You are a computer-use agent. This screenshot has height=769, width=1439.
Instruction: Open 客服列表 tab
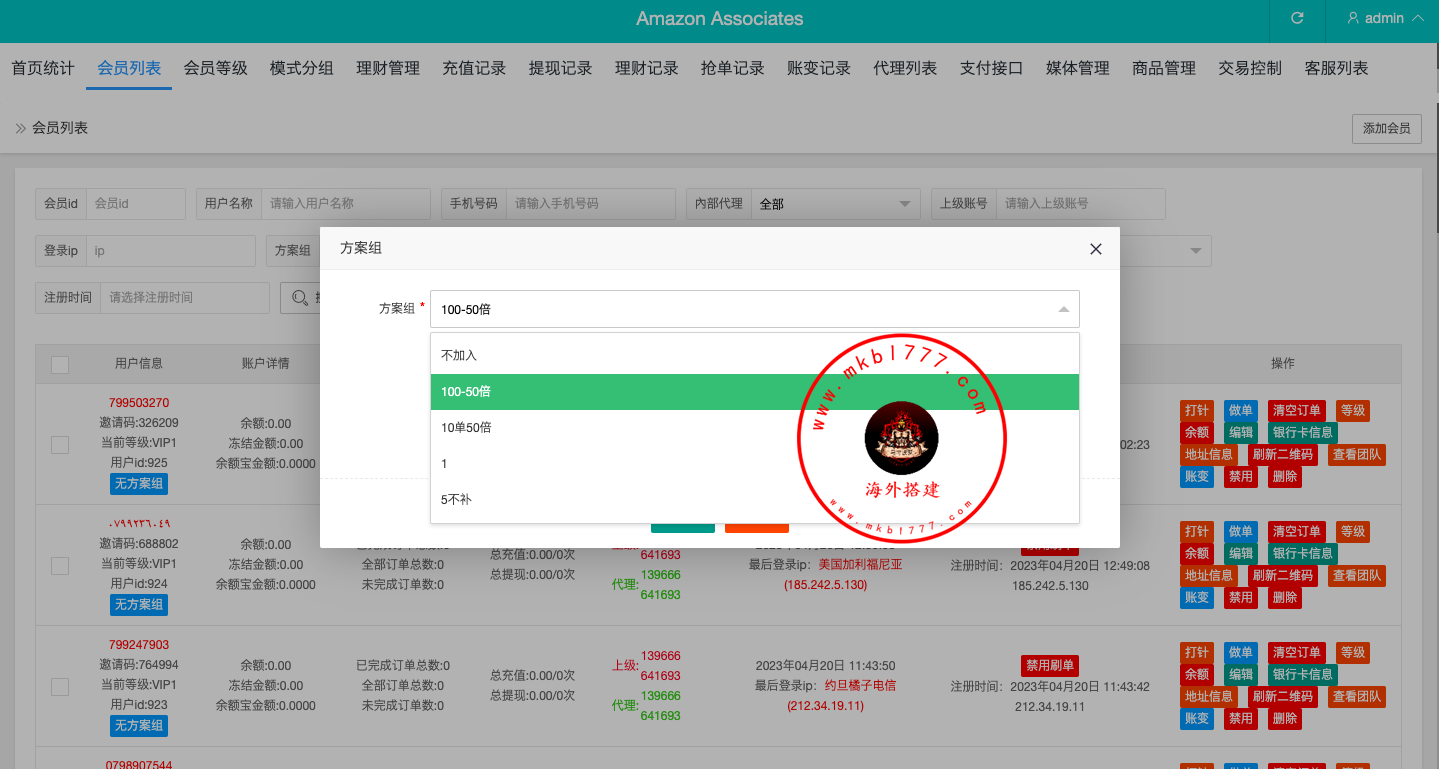1337,68
